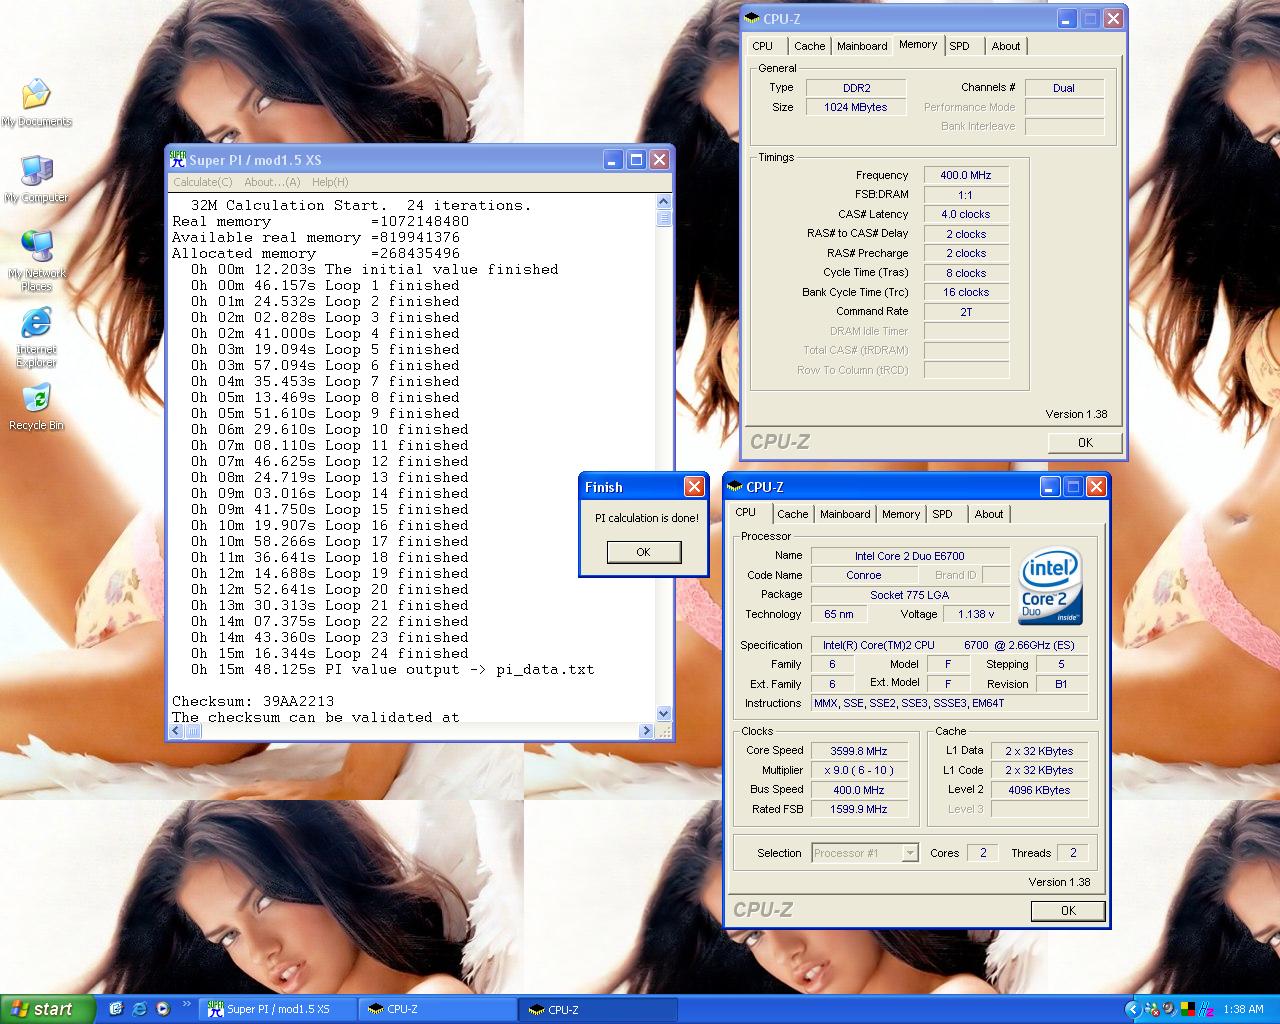
Task: Click OK in PI calculation done dialog
Action: (643, 552)
